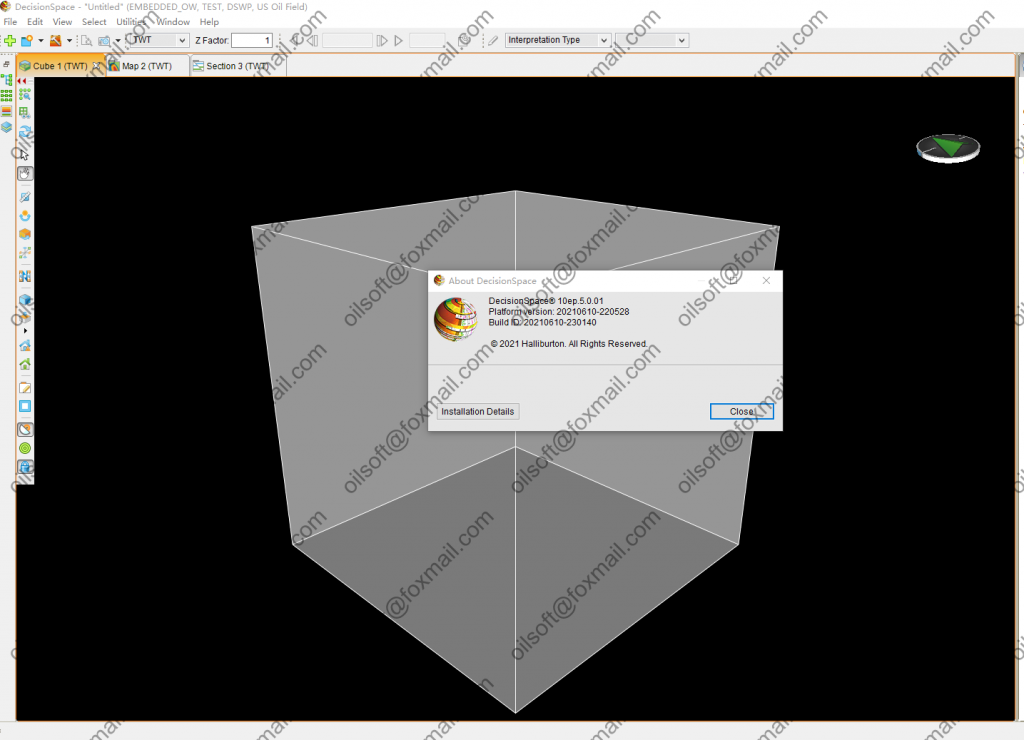Click the blue and orange well panels icon
The image size is (1024, 740).
(x=25, y=276)
